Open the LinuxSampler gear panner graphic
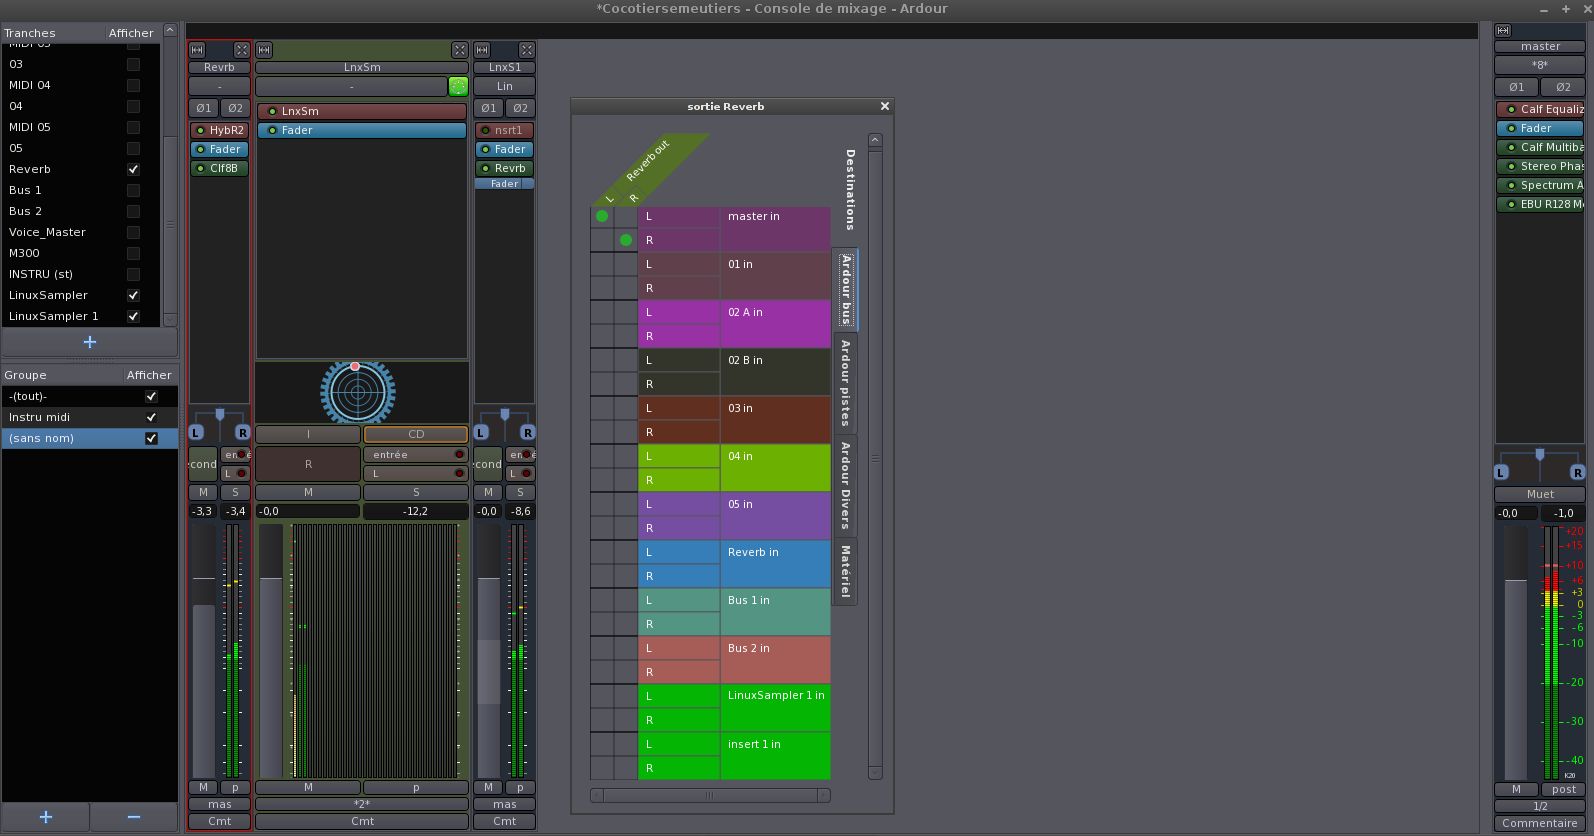This screenshot has height=836, width=1594. (x=358, y=392)
